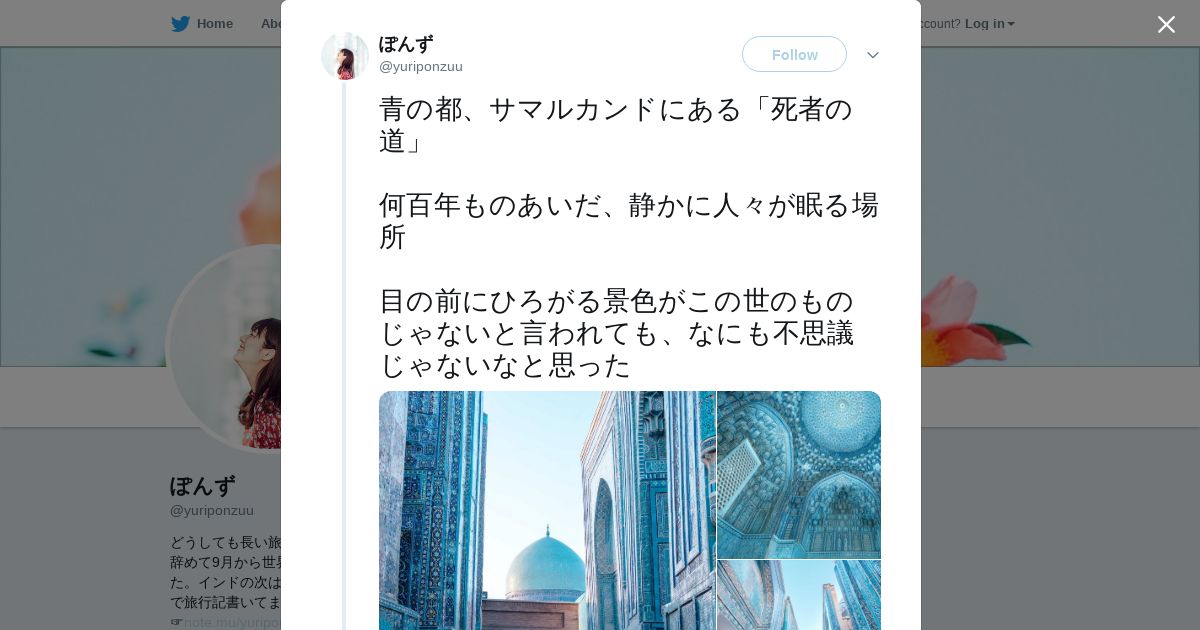This screenshot has width=1200, height=630.
Task: Close the tweet popup with the X
Action: point(1166,24)
